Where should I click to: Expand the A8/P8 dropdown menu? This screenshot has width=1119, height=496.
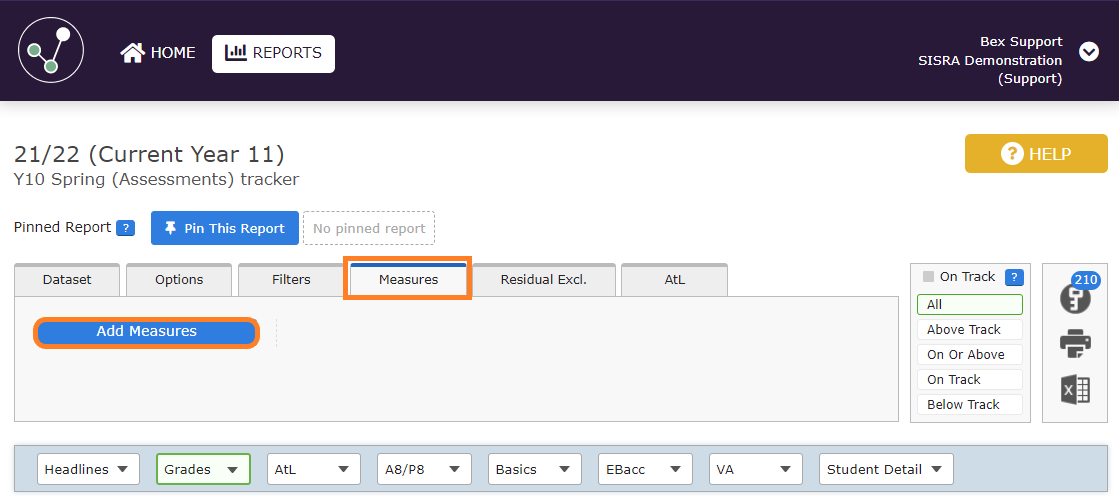(x=424, y=469)
